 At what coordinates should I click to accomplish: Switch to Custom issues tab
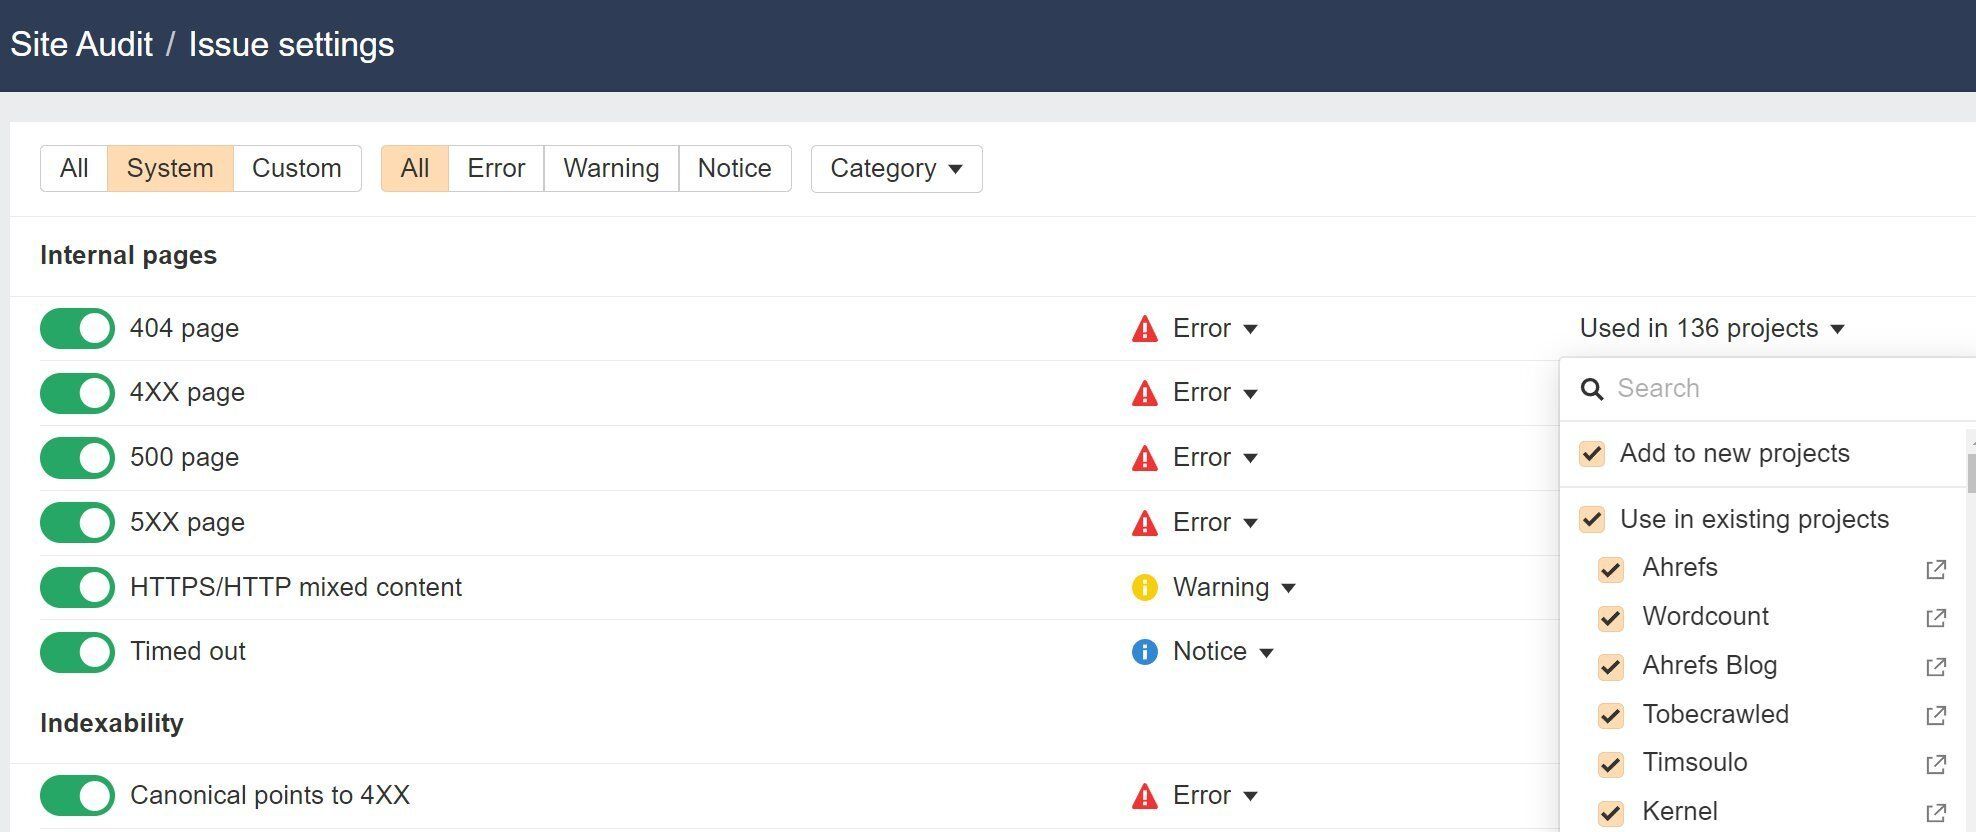[297, 168]
